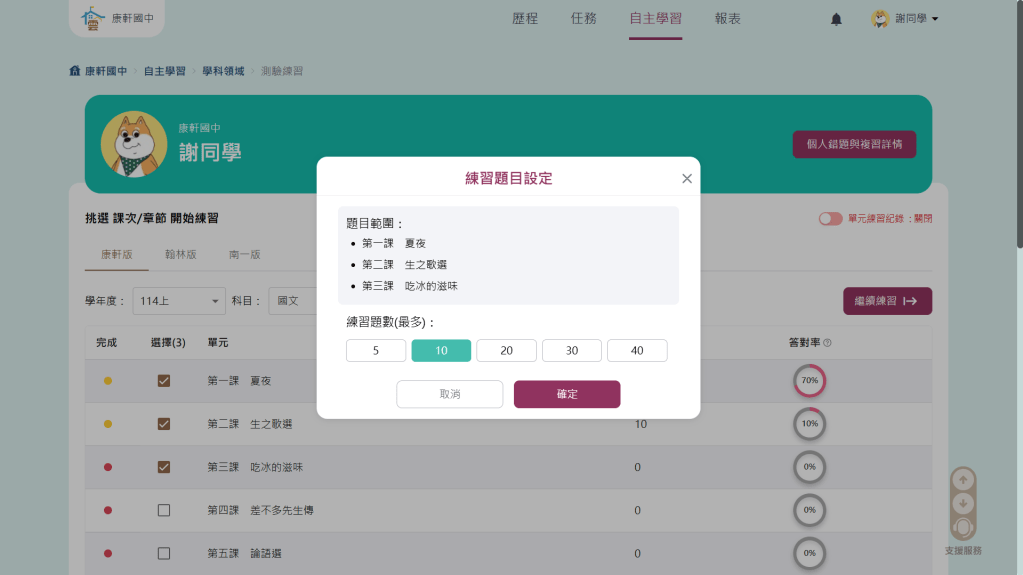Toggle the 單元練習紀錄 switch
The image size is (1023, 575).
[x=830, y=219]
